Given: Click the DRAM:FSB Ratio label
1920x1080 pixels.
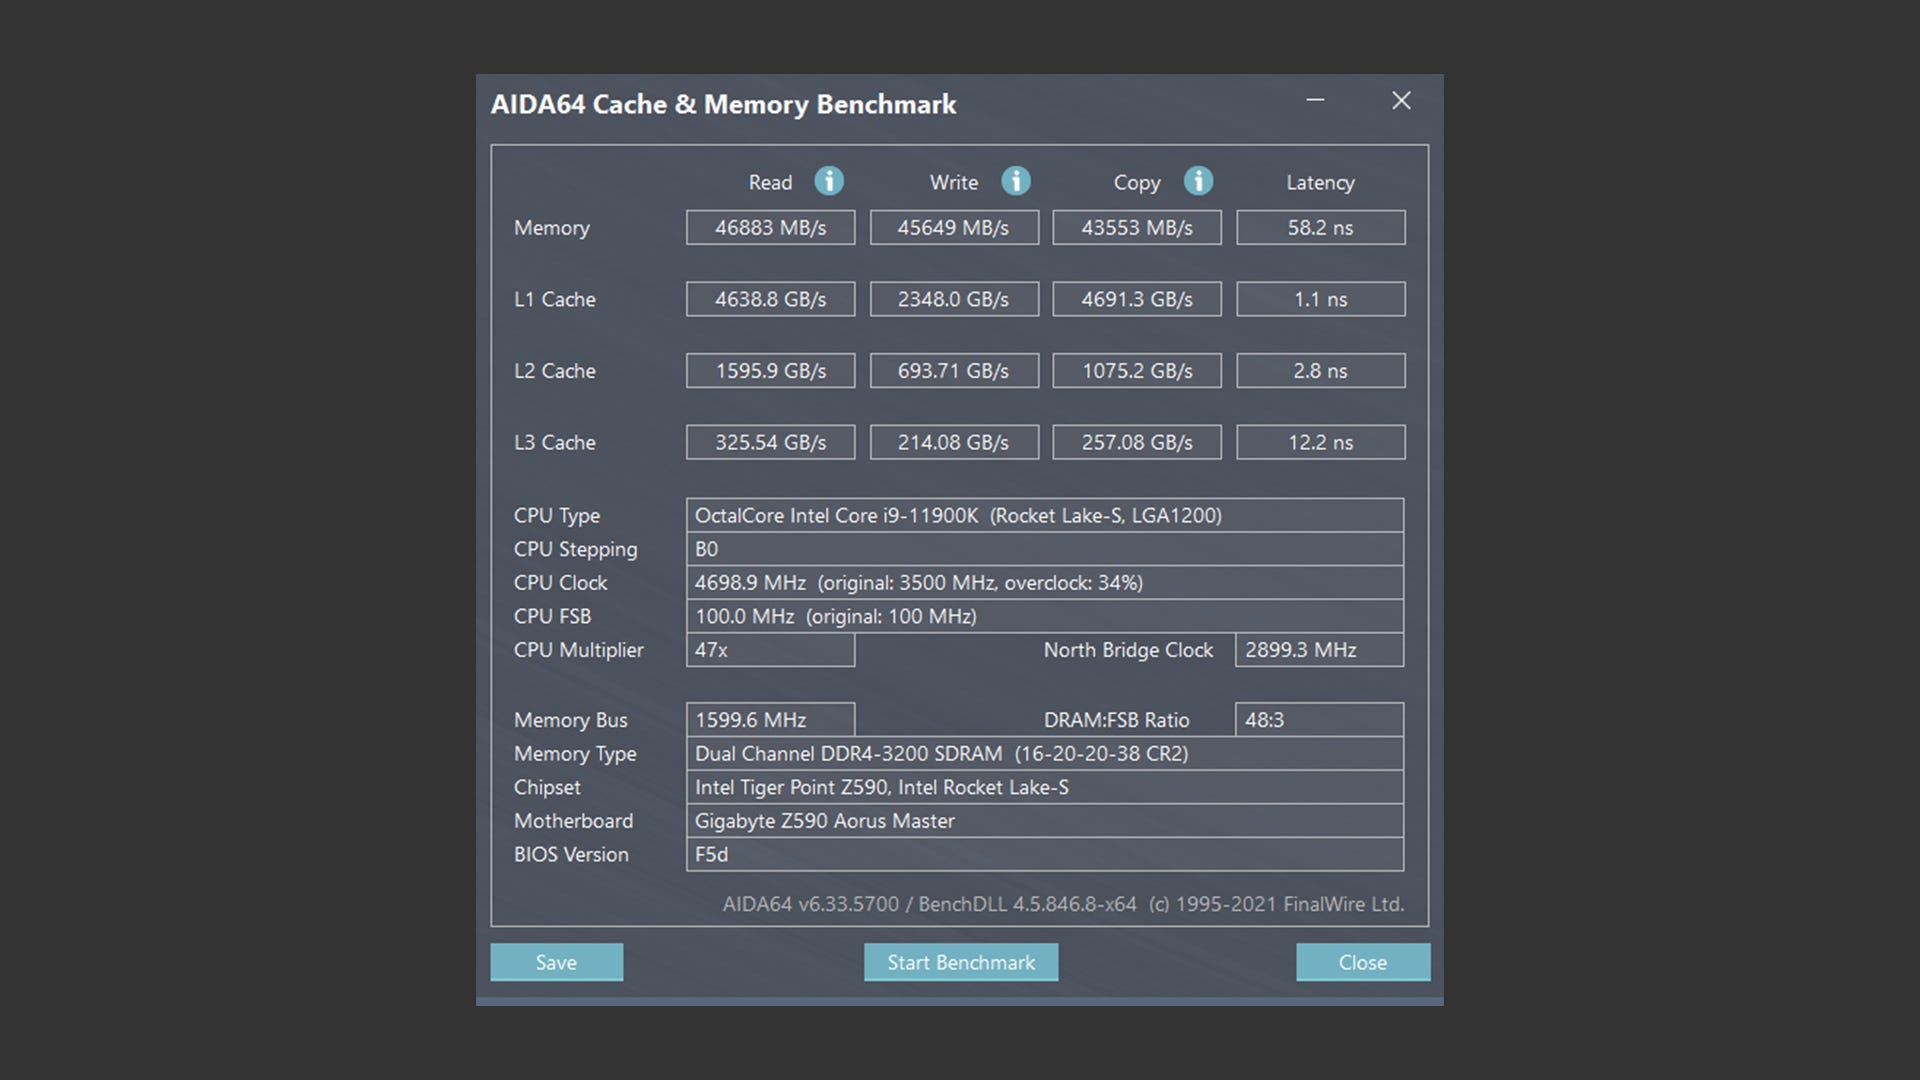Looking at the screenshot, I should [x=1116, y=720].
